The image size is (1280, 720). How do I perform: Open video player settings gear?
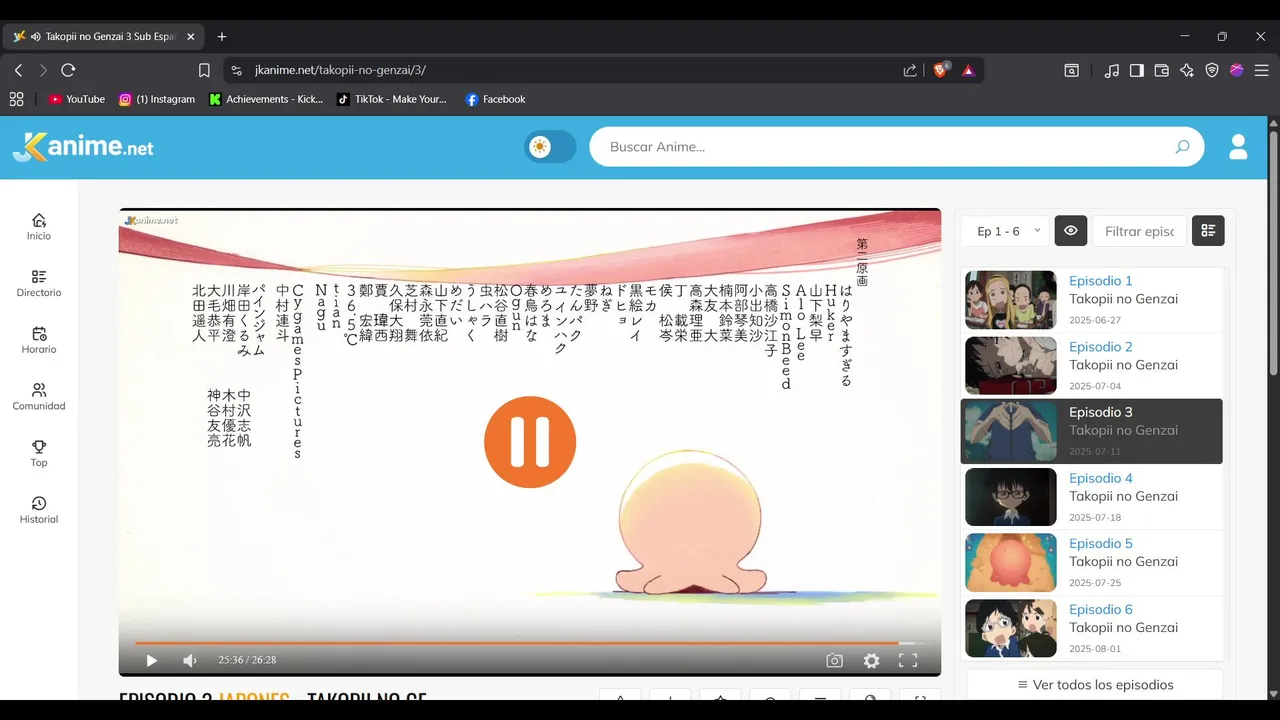point(872,660)
